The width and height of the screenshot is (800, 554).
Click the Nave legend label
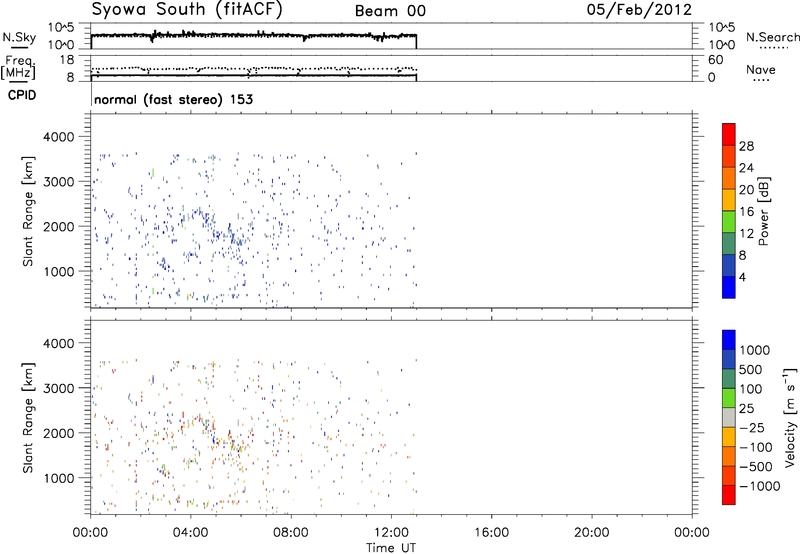click(761, 70)
